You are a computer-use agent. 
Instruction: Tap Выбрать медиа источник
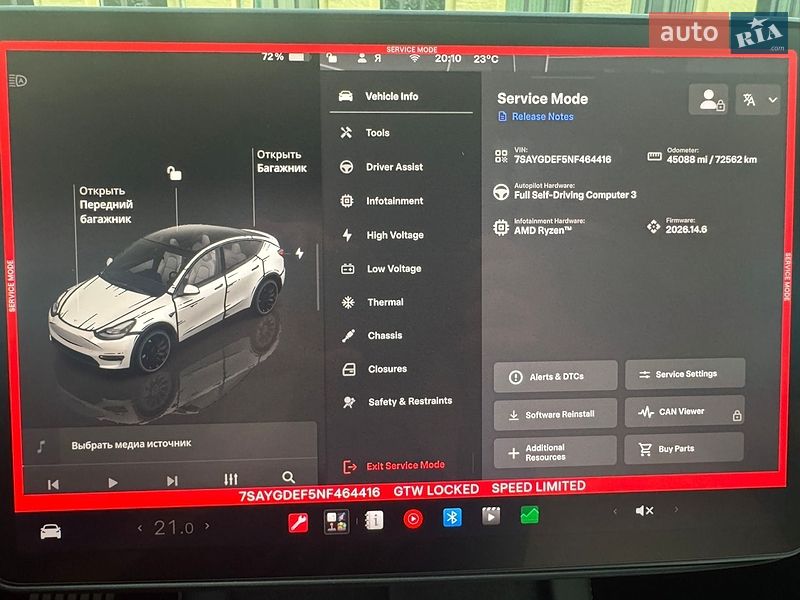point(131,444)
